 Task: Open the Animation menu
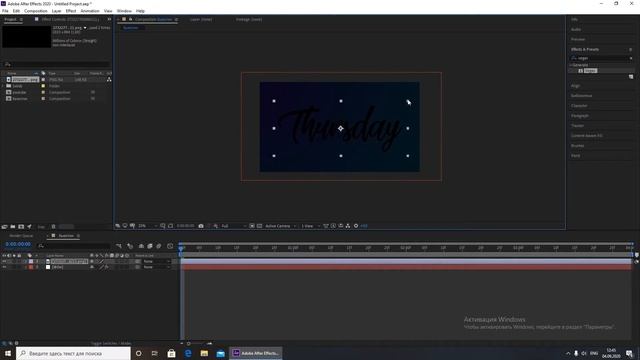[90, 11]
